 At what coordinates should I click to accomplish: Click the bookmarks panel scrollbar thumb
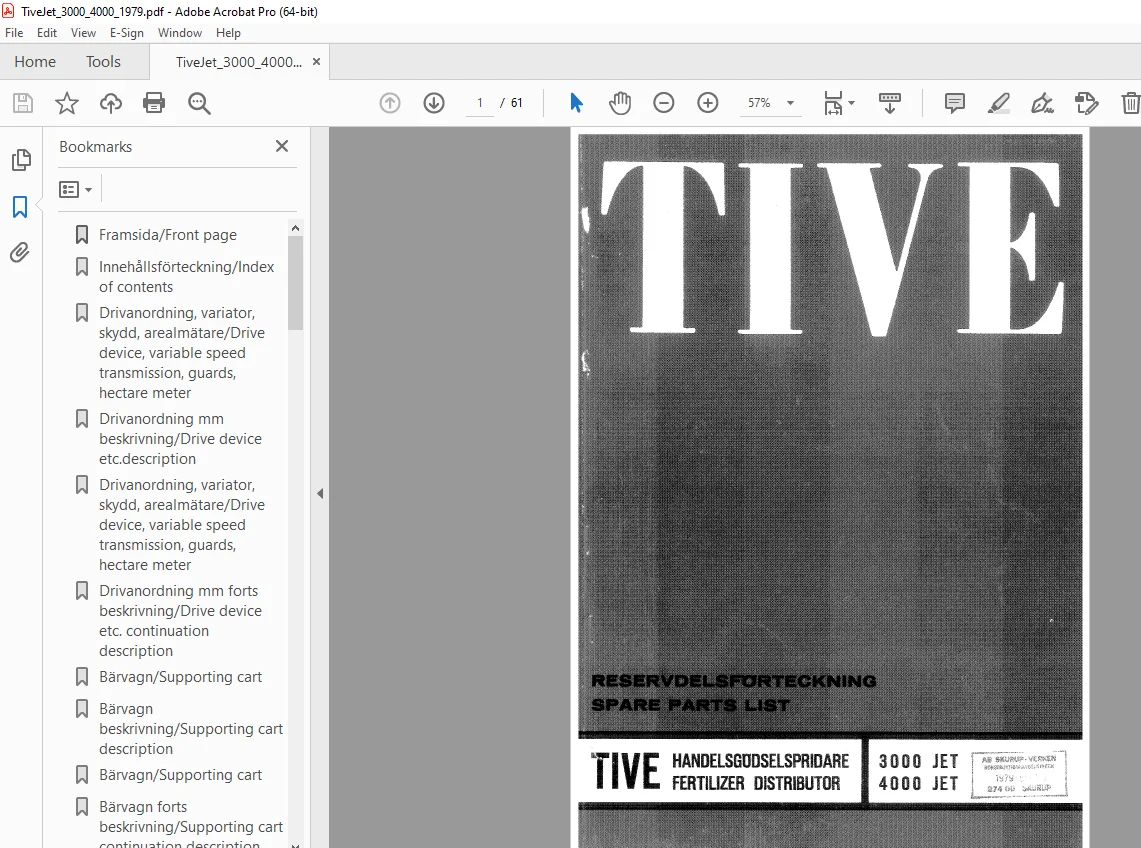point(295,282)
